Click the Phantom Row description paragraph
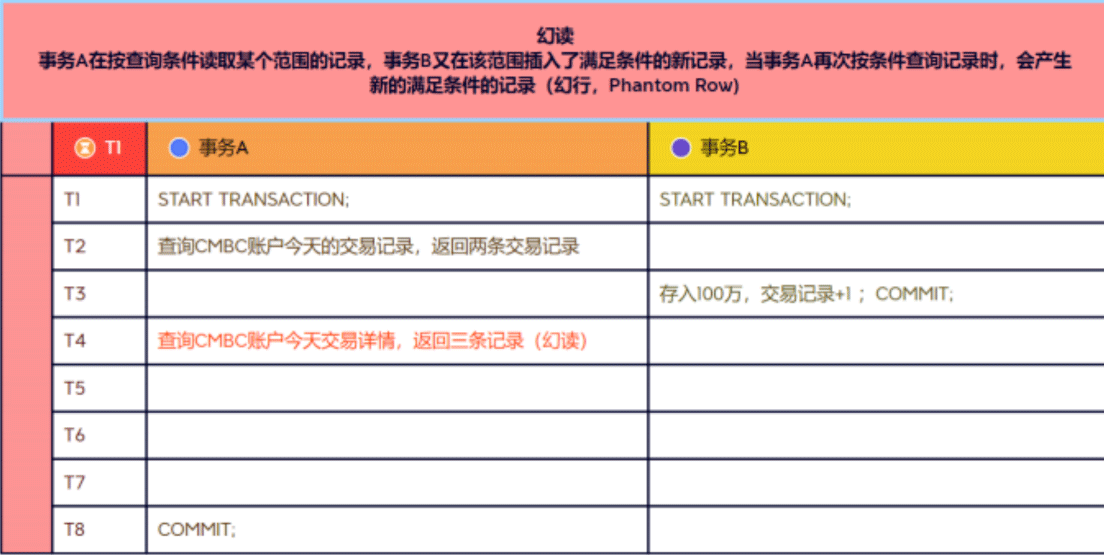This screenshot has width=1104, height=555. coord(554,73)
